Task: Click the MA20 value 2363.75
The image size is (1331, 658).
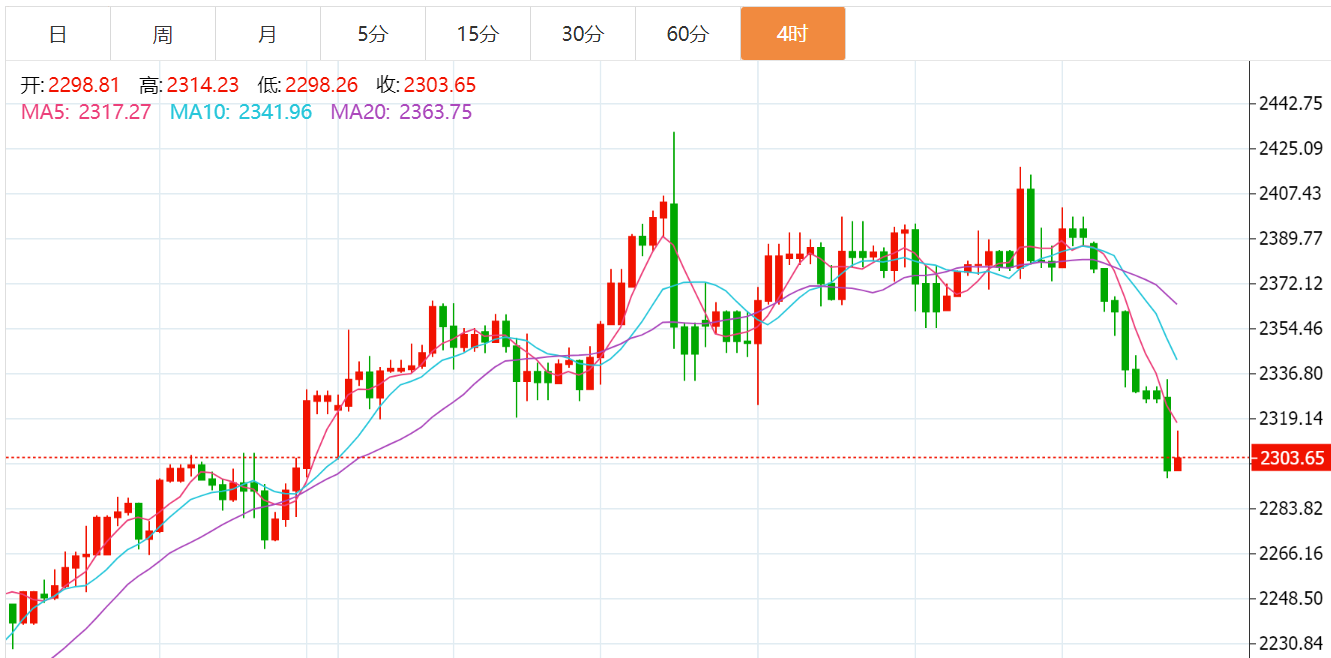Action: [x=436, y=112]
